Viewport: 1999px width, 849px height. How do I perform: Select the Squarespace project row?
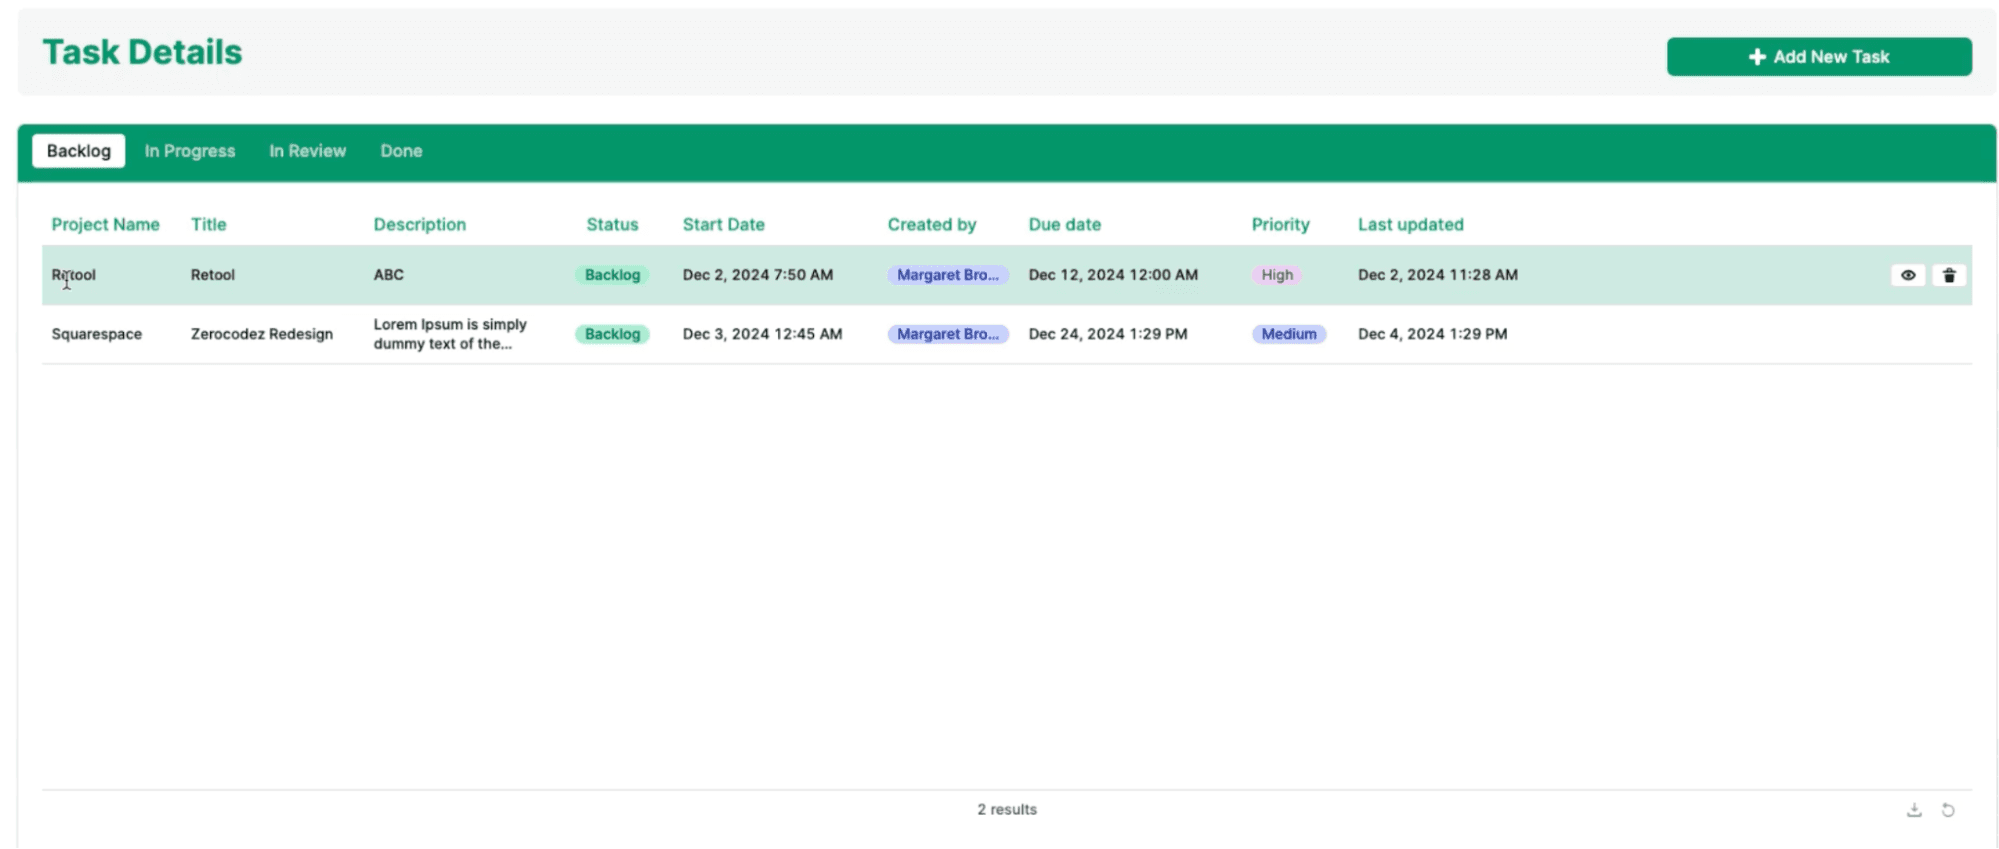(96, 334)
